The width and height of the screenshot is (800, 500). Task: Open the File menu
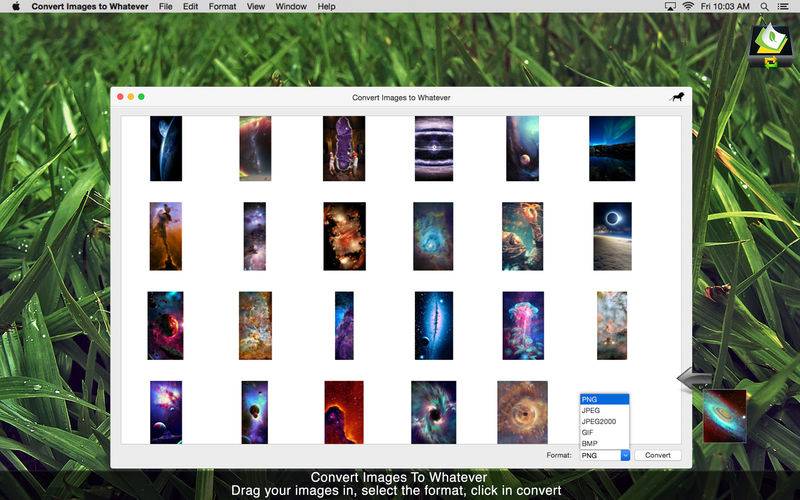pos(165,7)
